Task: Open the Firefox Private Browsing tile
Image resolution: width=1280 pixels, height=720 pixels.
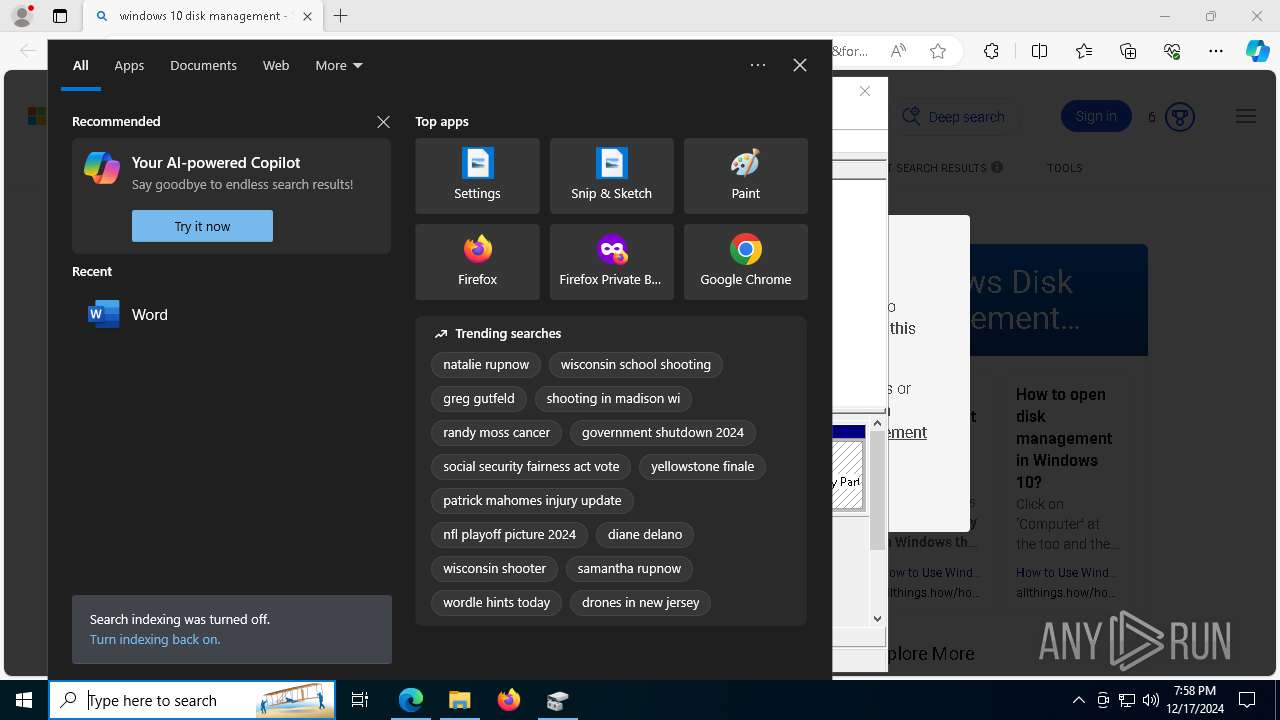Action: coord(611,262)
